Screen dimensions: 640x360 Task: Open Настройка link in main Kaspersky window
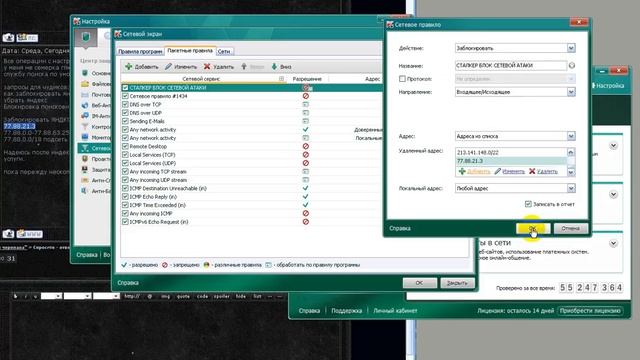[610, 86]
